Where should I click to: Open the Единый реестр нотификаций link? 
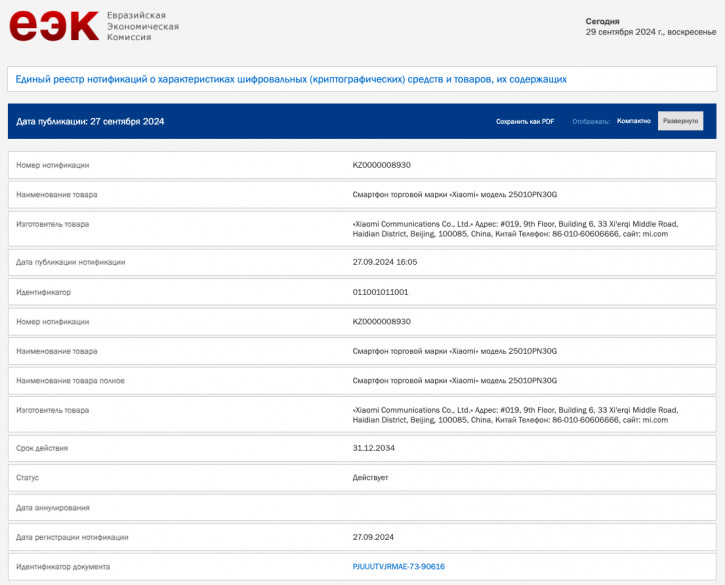pyautogui.click(x=291, y=80)
